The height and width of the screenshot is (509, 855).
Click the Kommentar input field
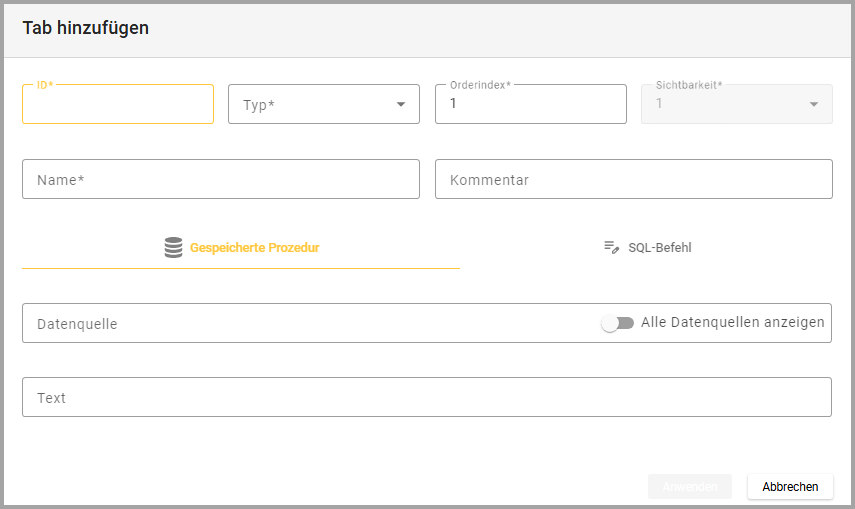click(633, 180)
